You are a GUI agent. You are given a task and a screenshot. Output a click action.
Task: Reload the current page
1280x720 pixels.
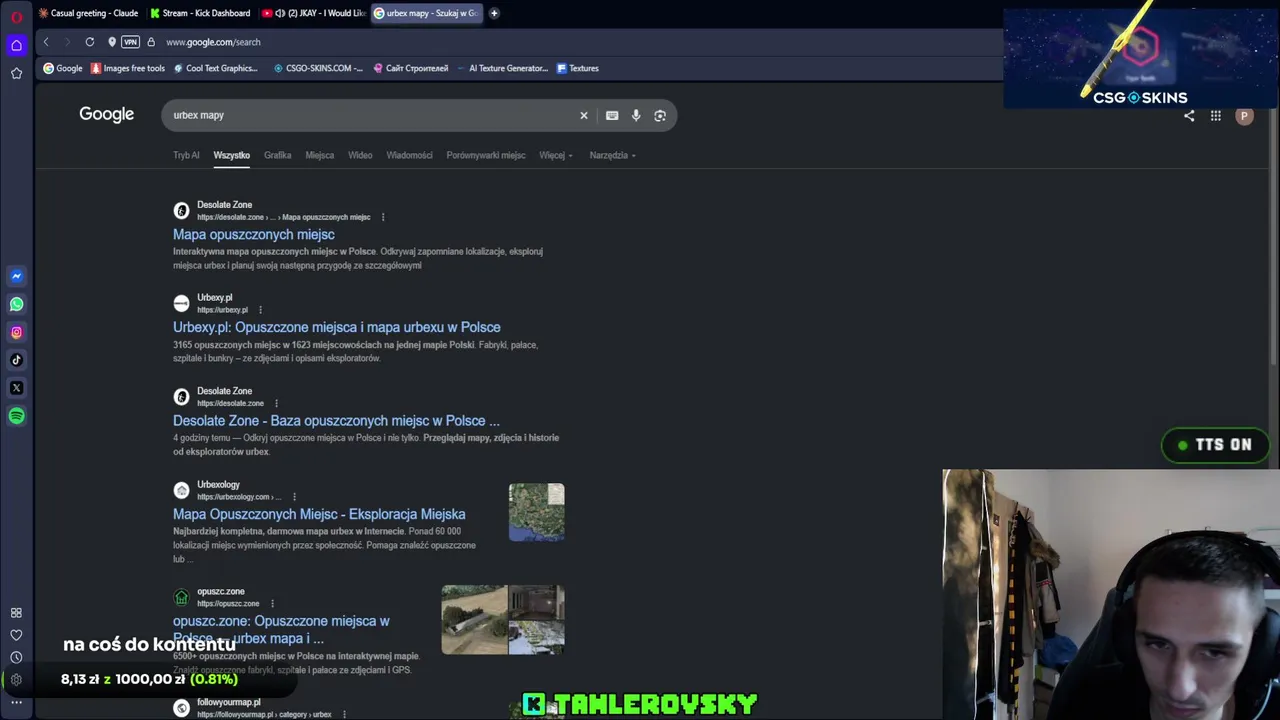pos(90,42)
